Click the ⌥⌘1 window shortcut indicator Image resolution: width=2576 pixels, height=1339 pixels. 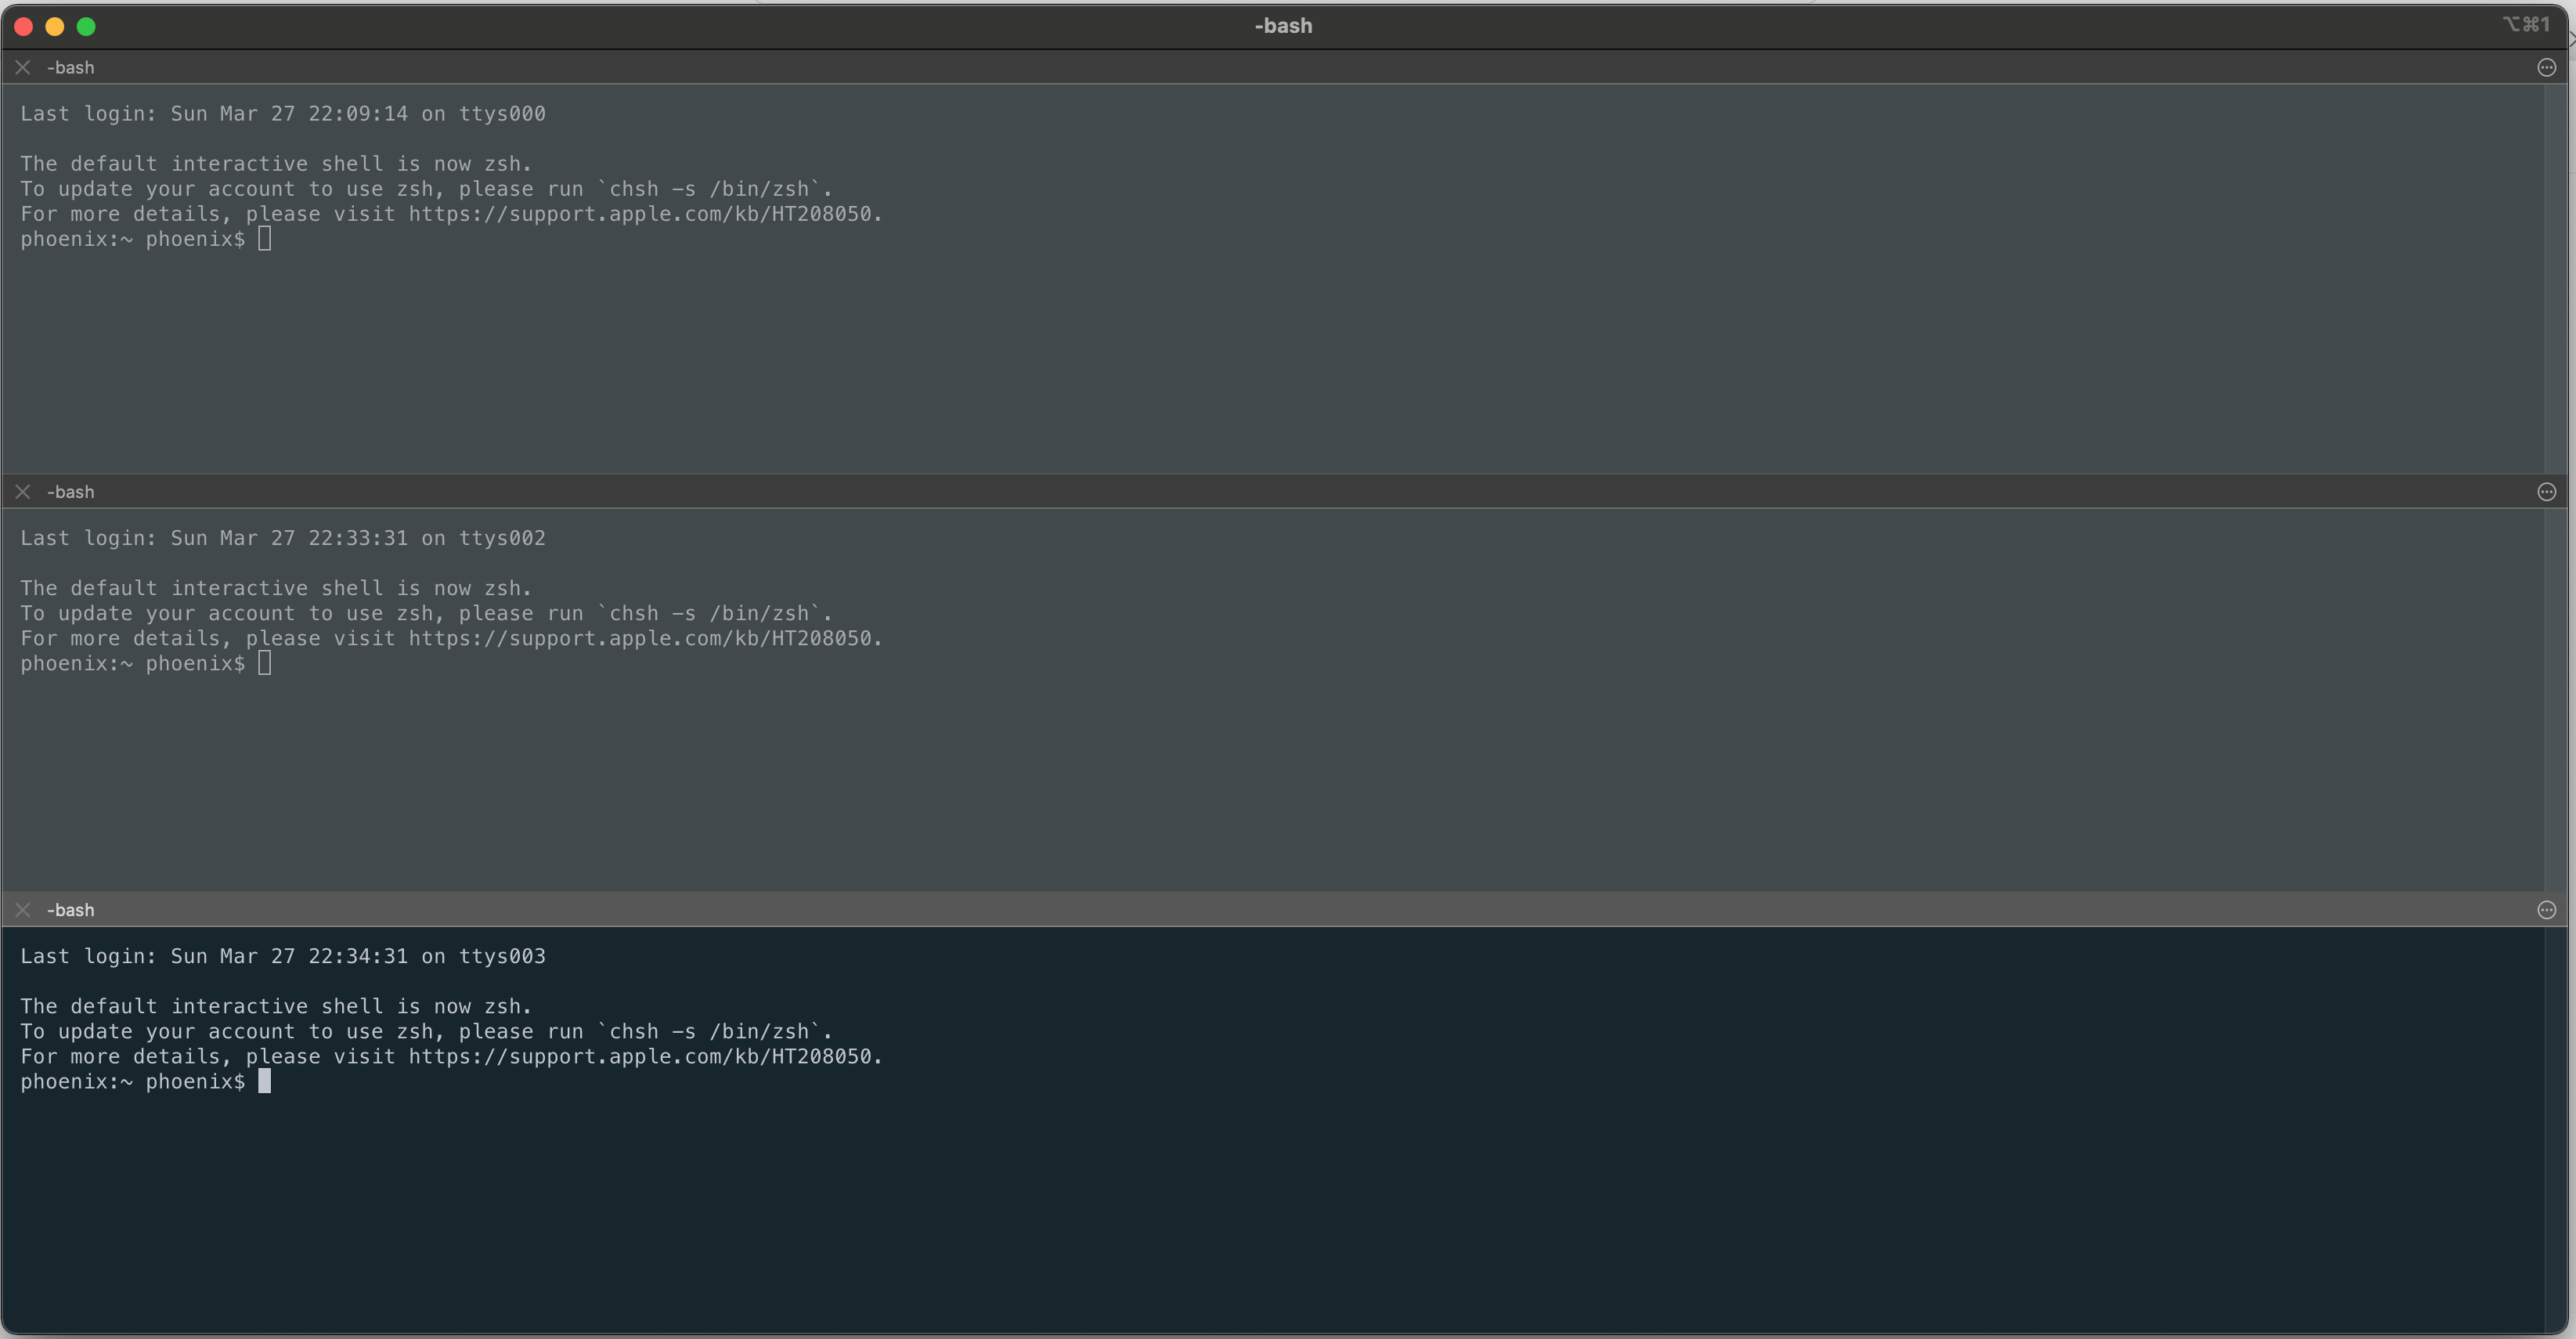(x=2526, y=24)
